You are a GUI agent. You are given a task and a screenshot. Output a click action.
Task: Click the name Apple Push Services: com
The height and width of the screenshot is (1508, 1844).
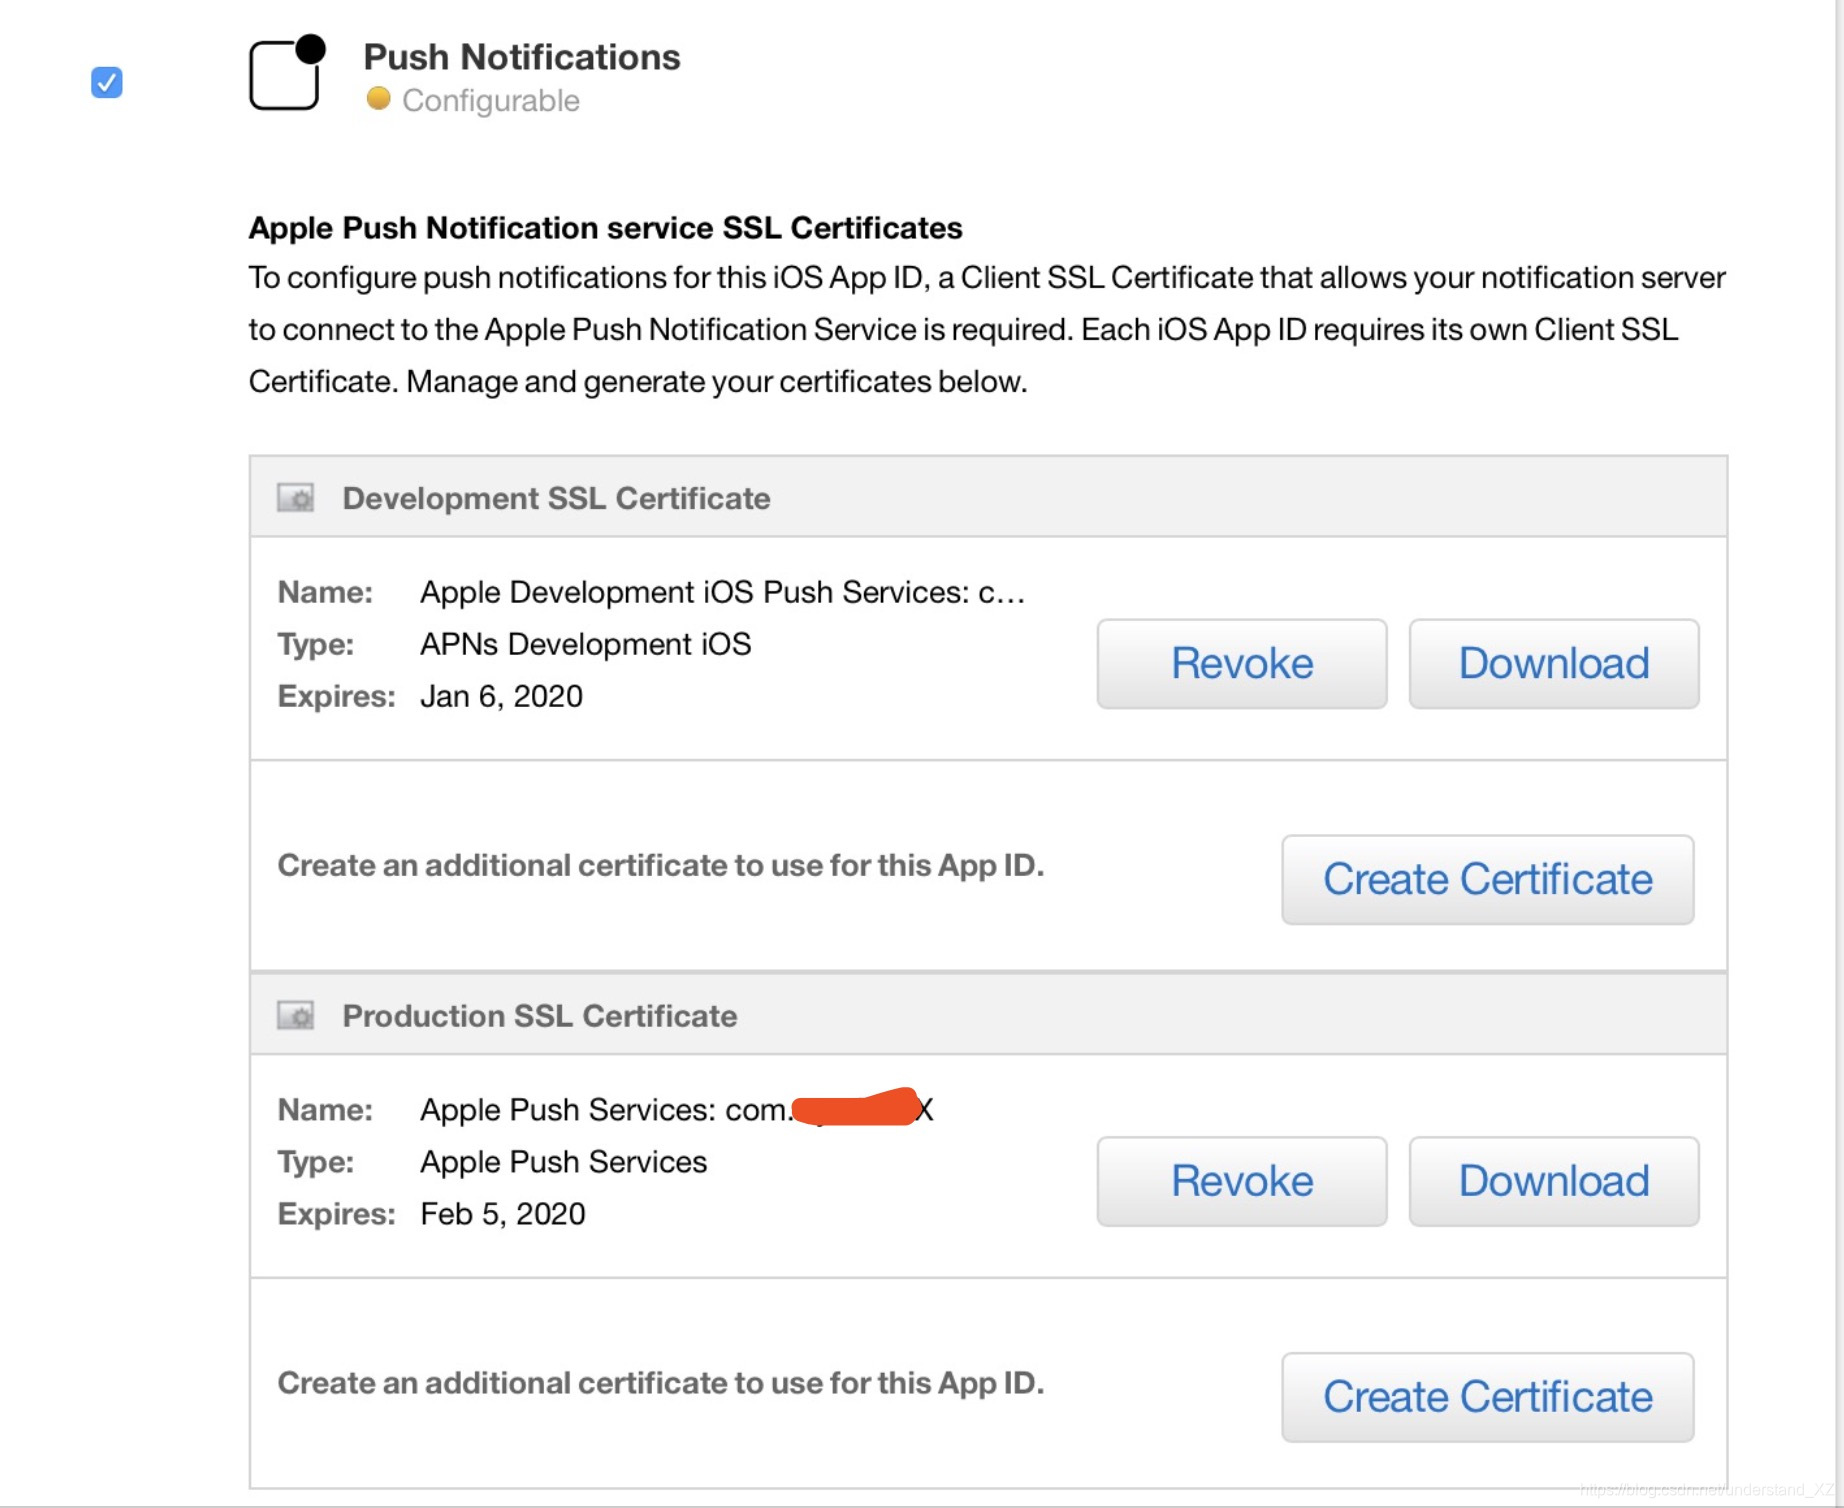click(677, 1110)
